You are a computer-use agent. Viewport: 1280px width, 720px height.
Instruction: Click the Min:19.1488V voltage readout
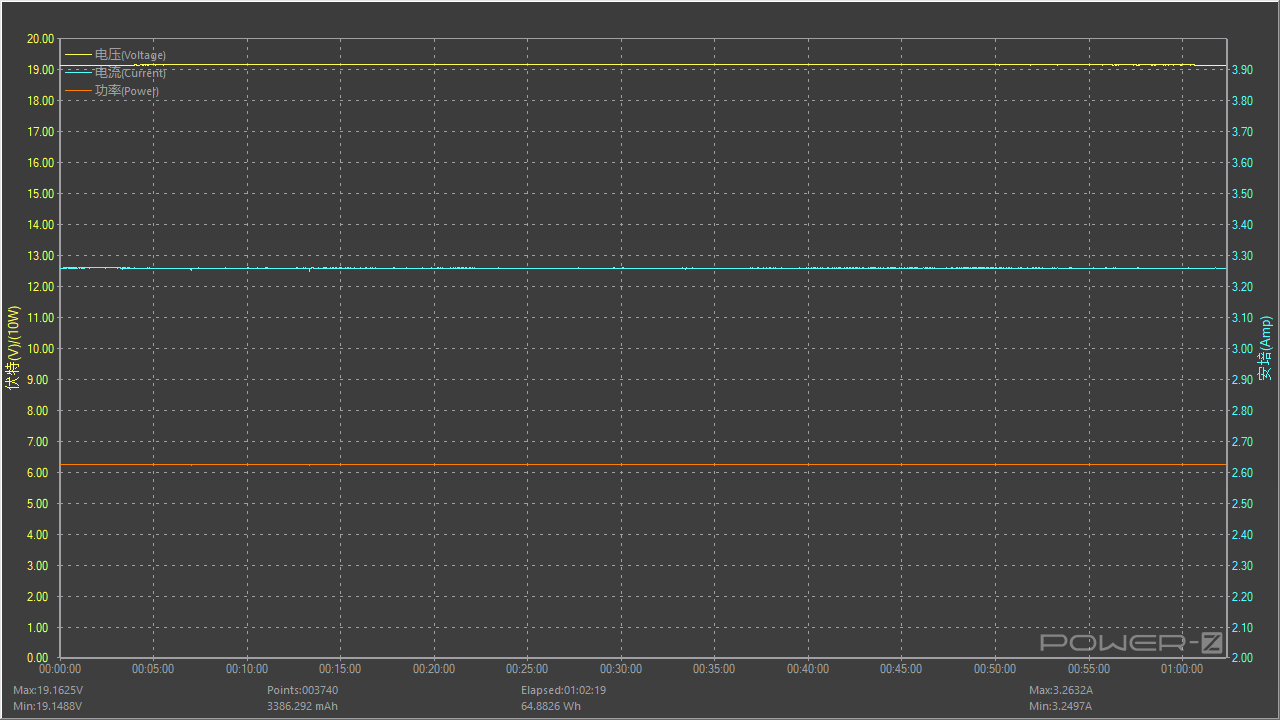48,706
